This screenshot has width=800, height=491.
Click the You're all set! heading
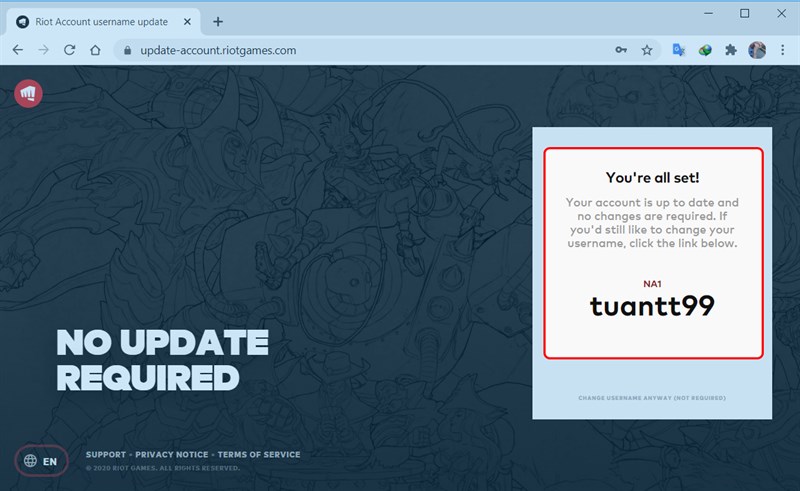652,178
